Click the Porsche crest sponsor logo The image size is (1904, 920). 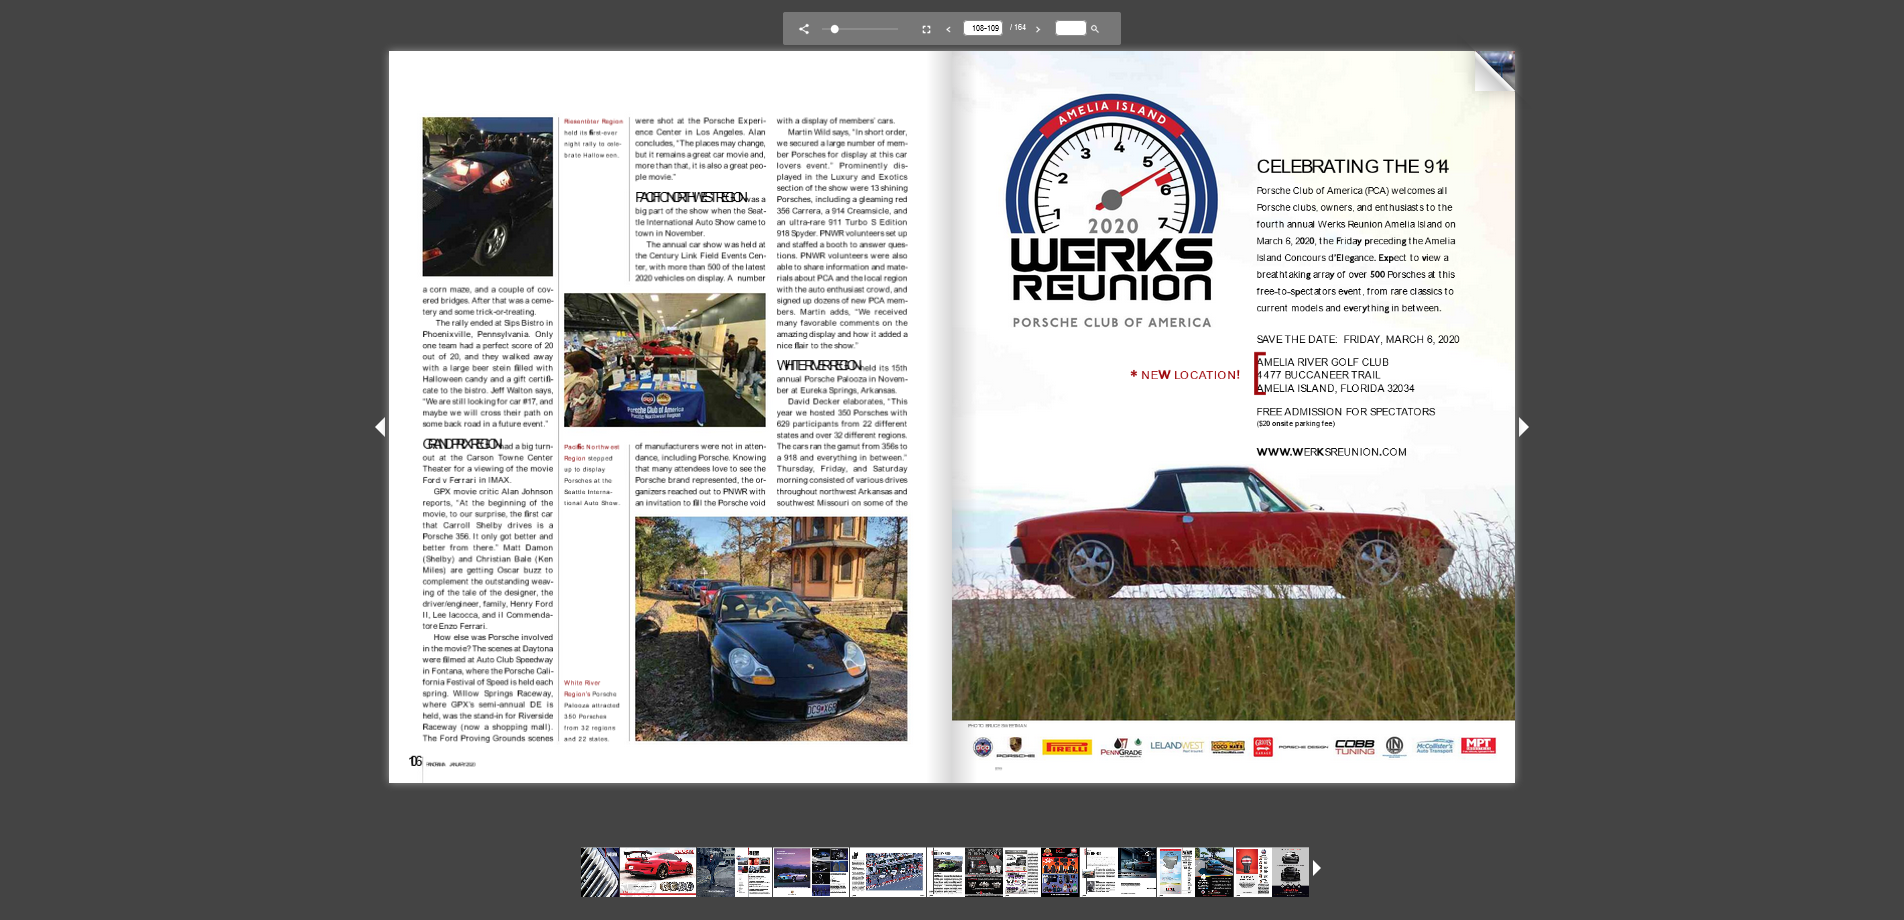coord(1015,747)
